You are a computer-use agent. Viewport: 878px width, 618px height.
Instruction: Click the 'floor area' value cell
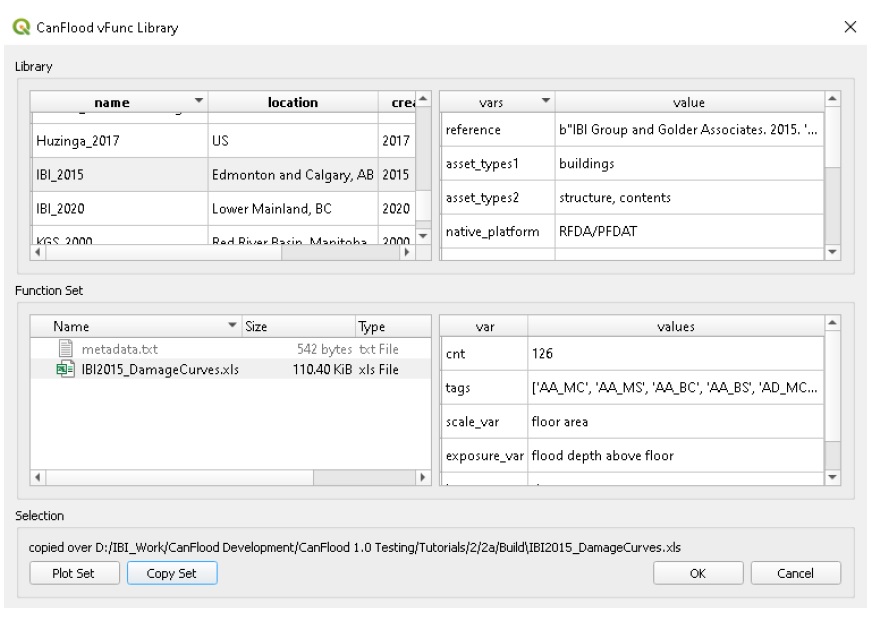point(676,422)
